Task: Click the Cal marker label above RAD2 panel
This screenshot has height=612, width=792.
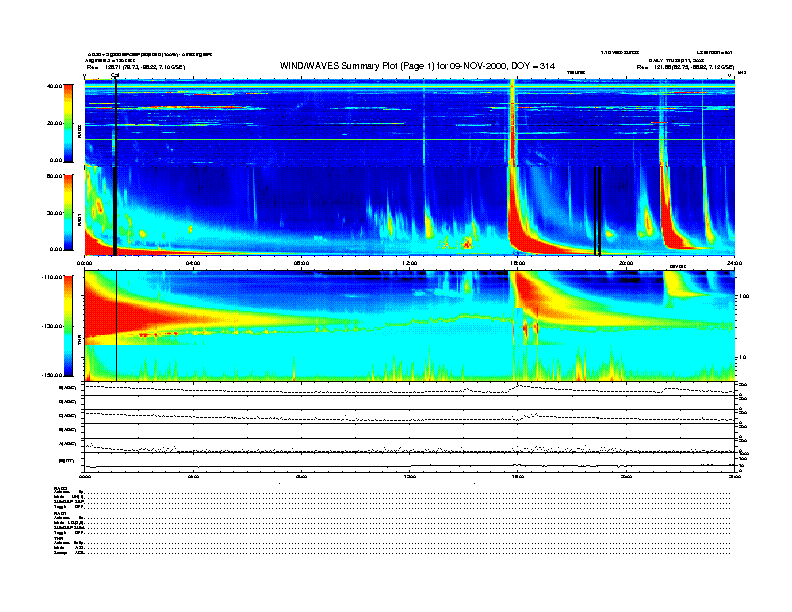Action: click(115, 76)
